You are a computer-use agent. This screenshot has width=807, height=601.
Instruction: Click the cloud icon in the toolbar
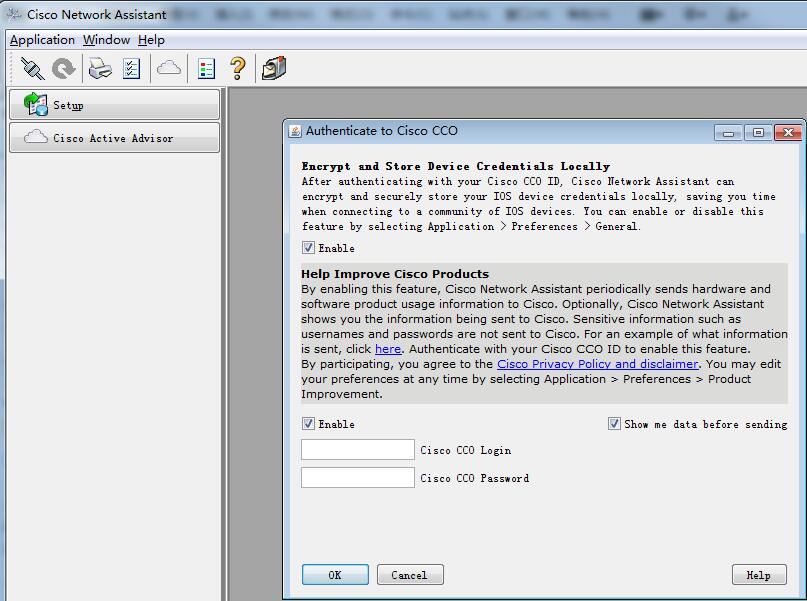pyautogui.click(x=169, y=68)
